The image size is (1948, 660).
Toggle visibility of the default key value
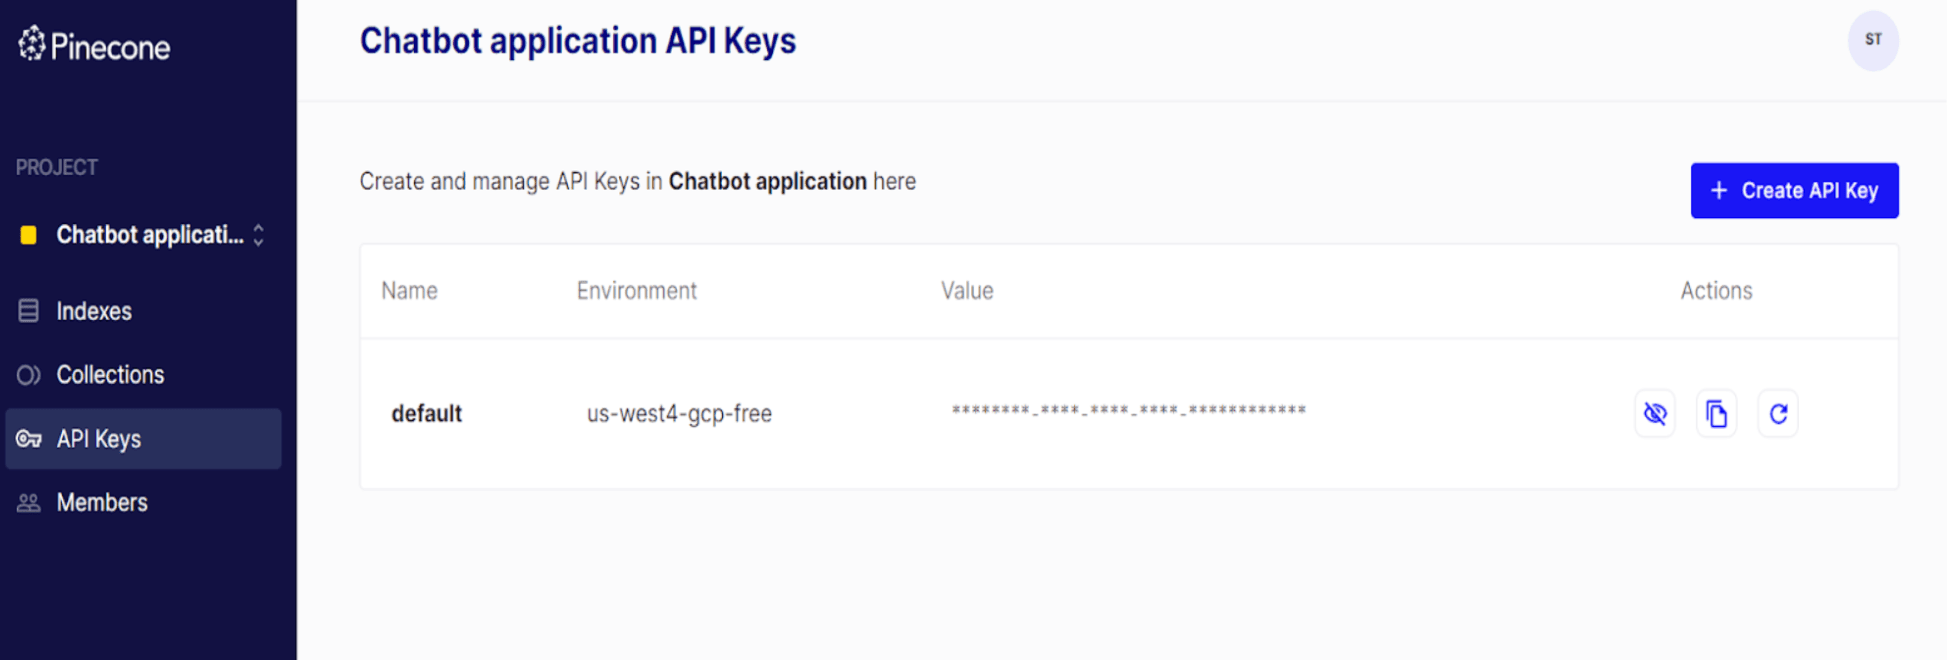[1655, 414]
